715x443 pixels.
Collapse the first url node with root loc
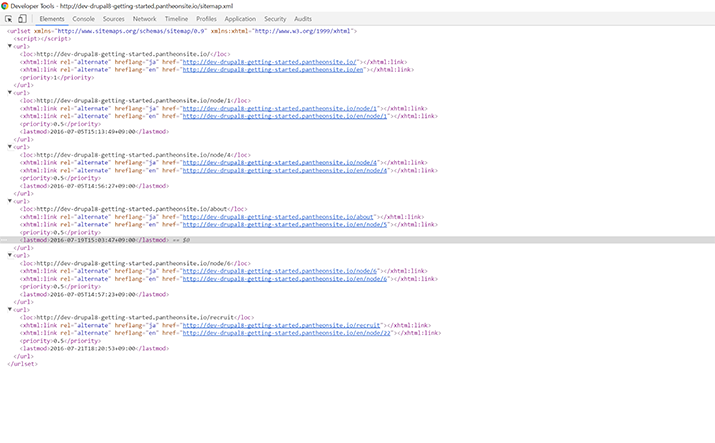(x=10, y=46)
